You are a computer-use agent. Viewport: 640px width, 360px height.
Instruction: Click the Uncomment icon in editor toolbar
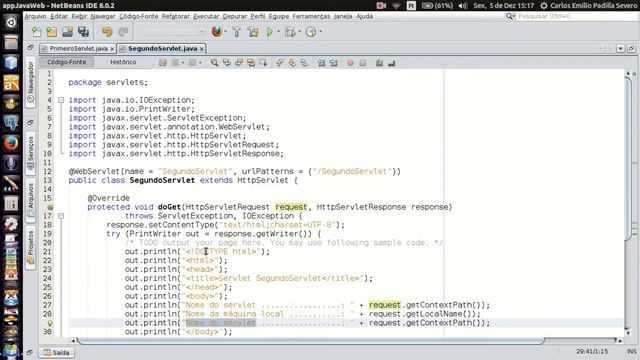click(379, 63)
